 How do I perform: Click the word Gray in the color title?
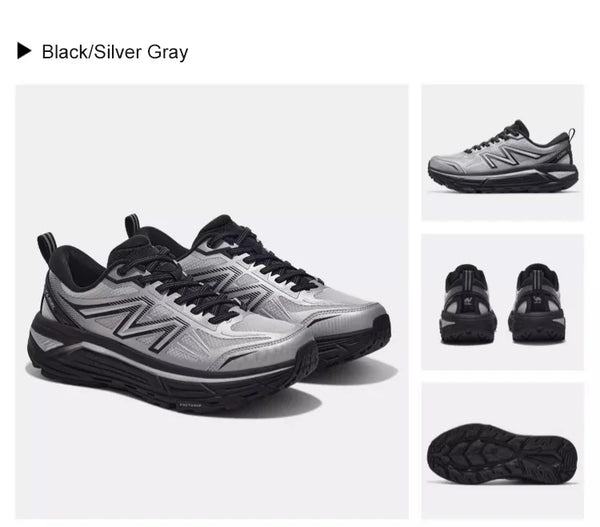[168, 52]
